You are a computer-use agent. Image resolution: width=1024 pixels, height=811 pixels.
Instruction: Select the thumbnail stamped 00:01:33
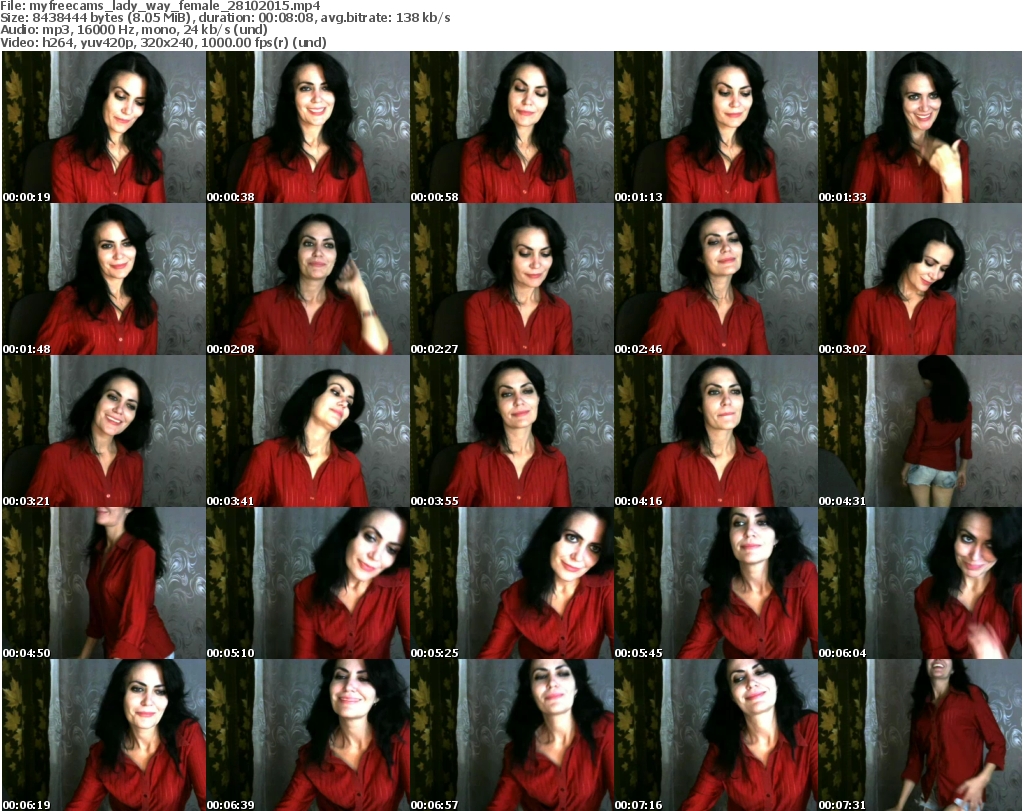(x=920, y=127)
